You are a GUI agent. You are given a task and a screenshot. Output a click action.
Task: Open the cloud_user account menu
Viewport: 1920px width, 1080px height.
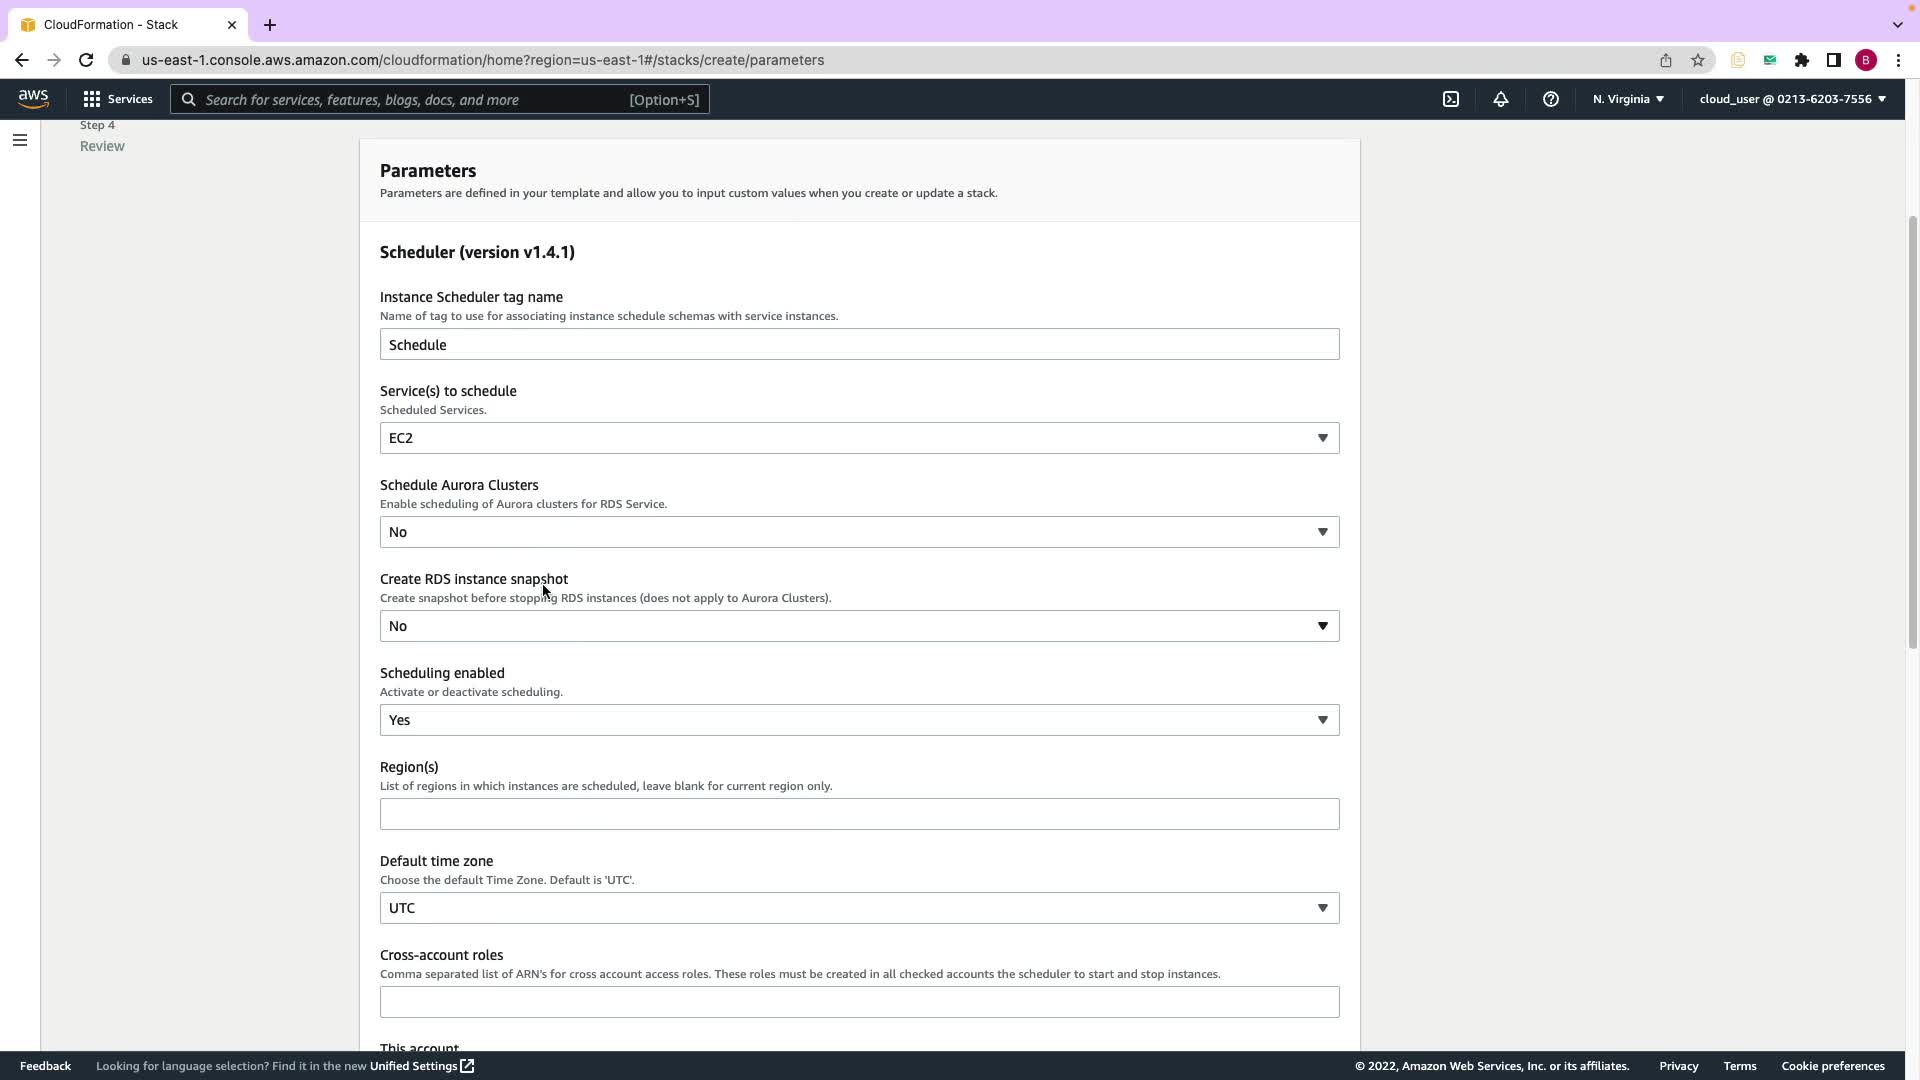1791,99
